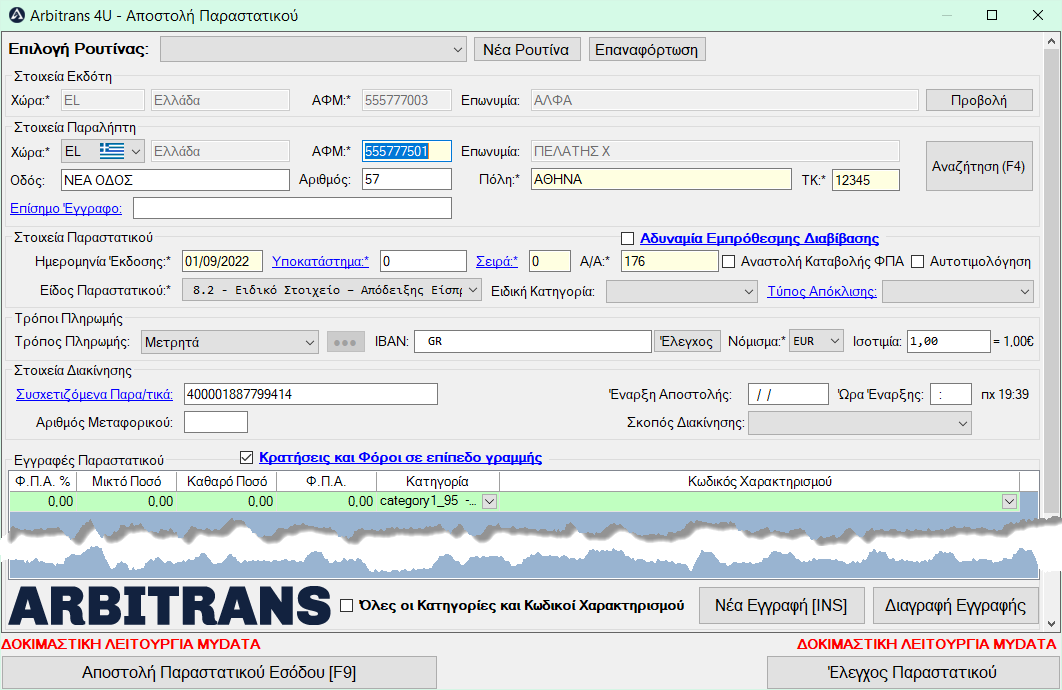
Task: Click the Επαναφόρτωση button
Action: click(647, 49)
